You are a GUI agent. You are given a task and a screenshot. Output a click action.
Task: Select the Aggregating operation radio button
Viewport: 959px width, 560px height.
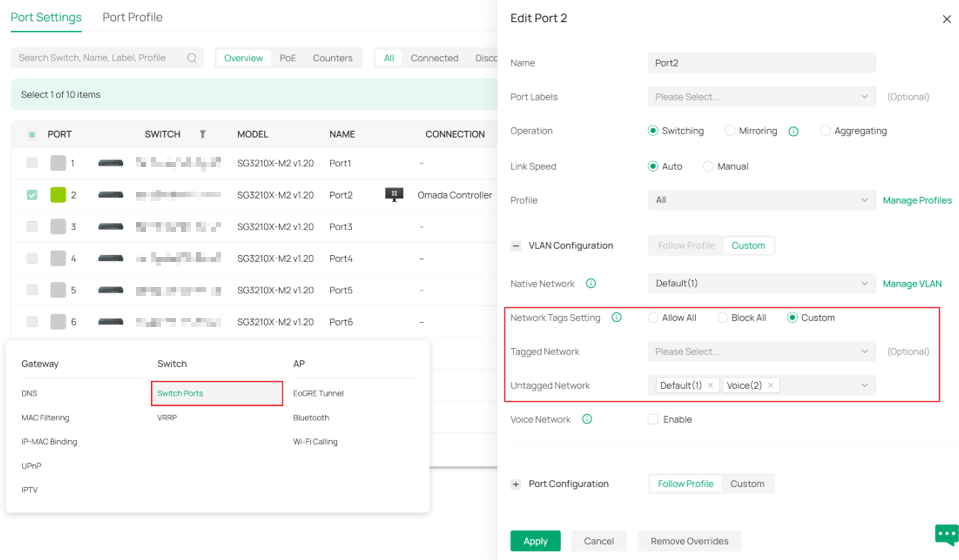tap(825, 131)
